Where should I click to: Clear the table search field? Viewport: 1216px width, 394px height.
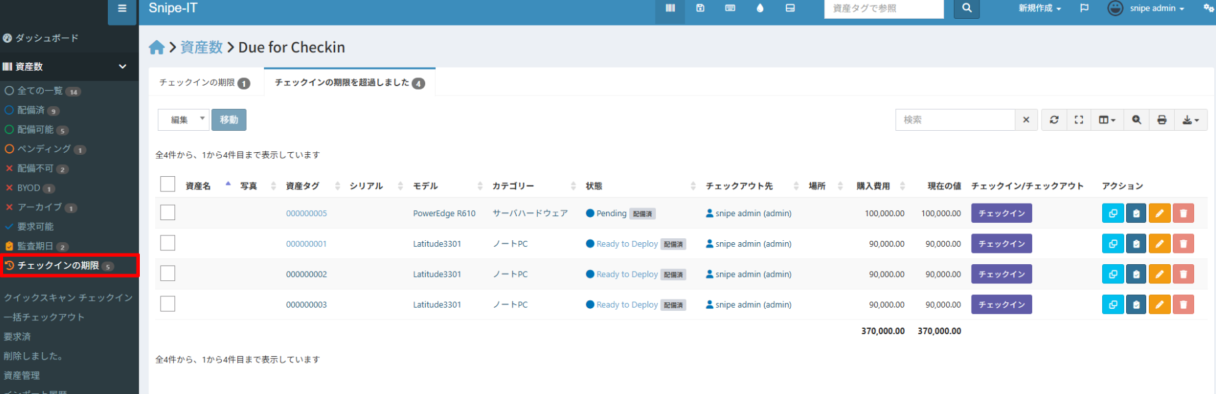(1027, 119)
